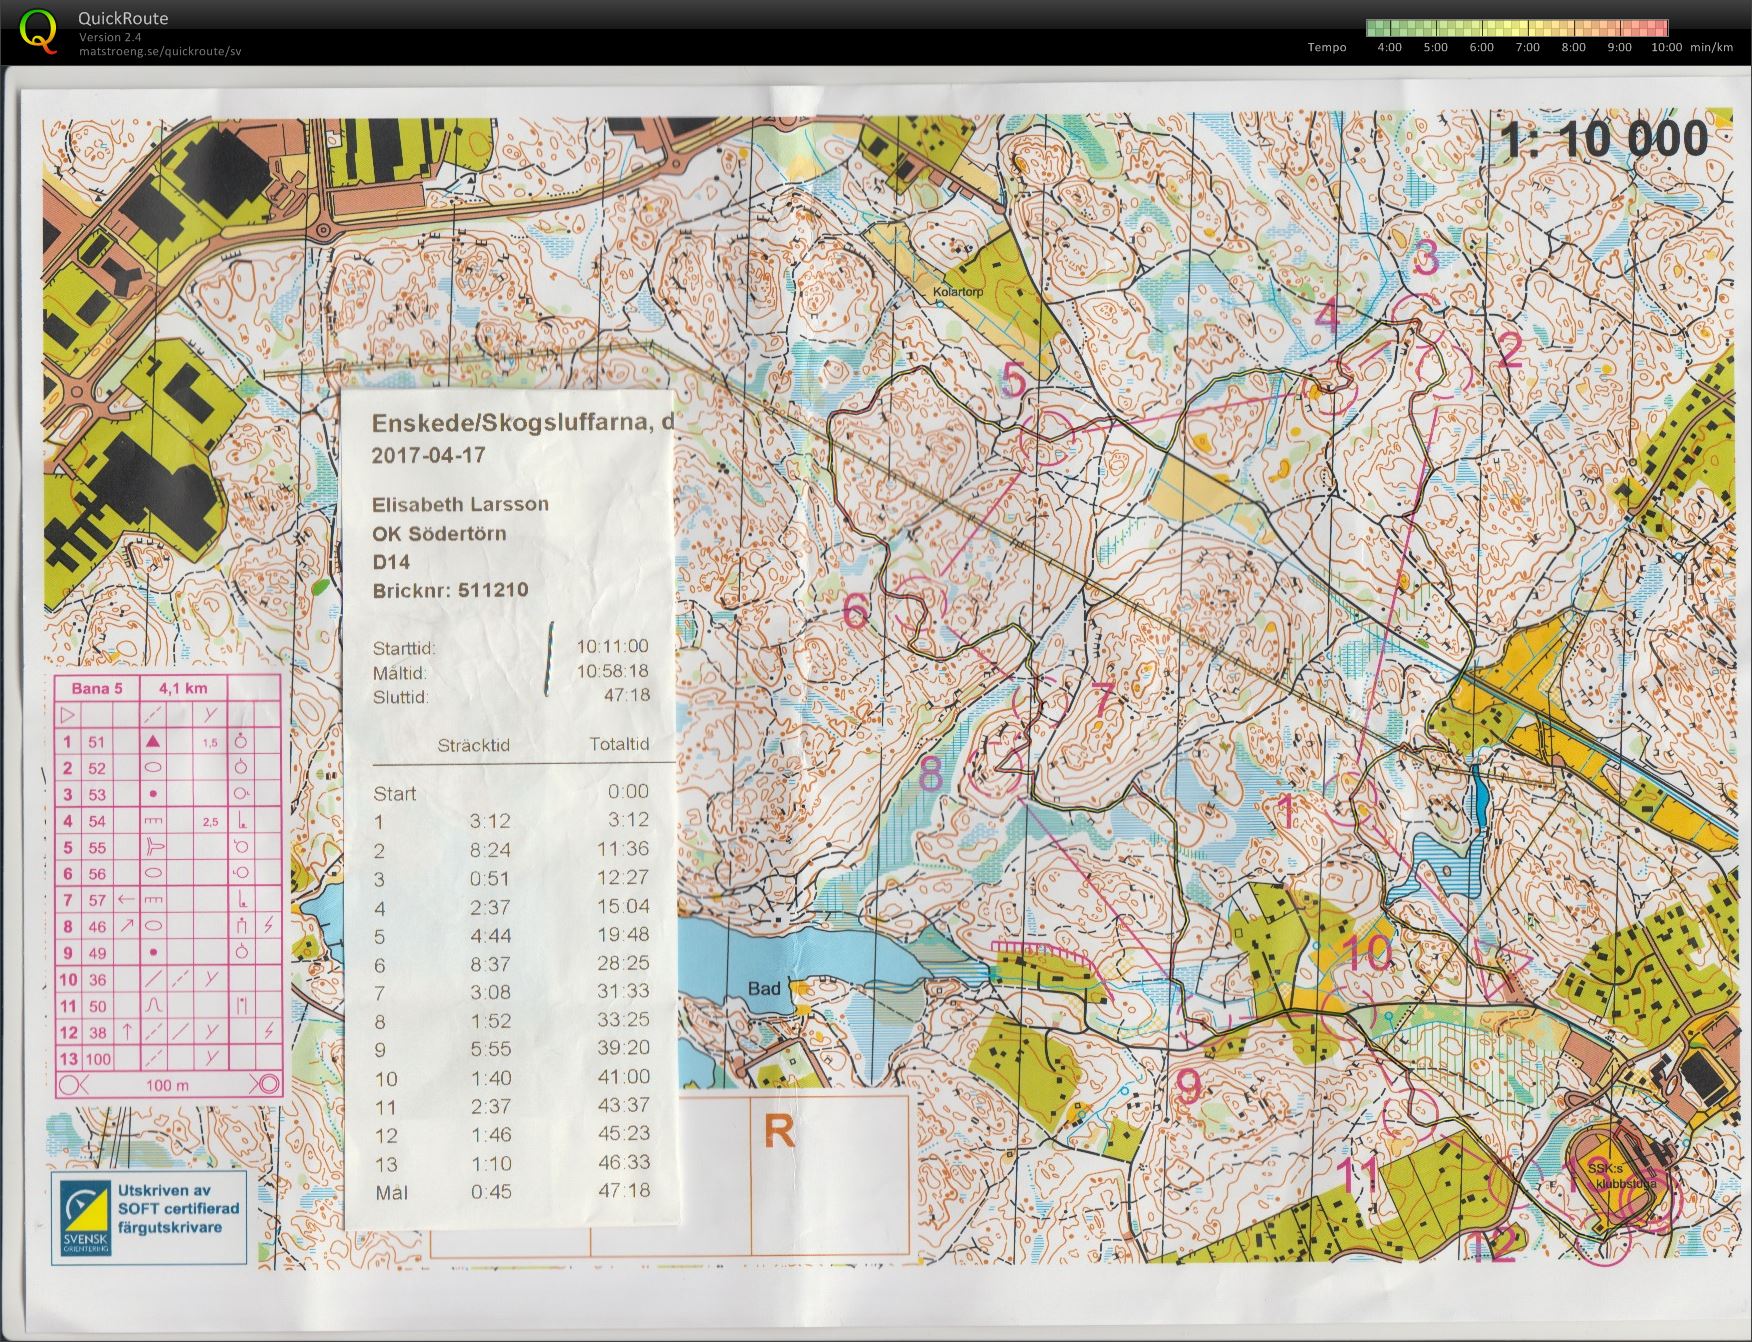Viewport: 1752px width, 1342px height.
Task: Click the Bana 5 header in control descriptions
Action: (x=97, y=688)
